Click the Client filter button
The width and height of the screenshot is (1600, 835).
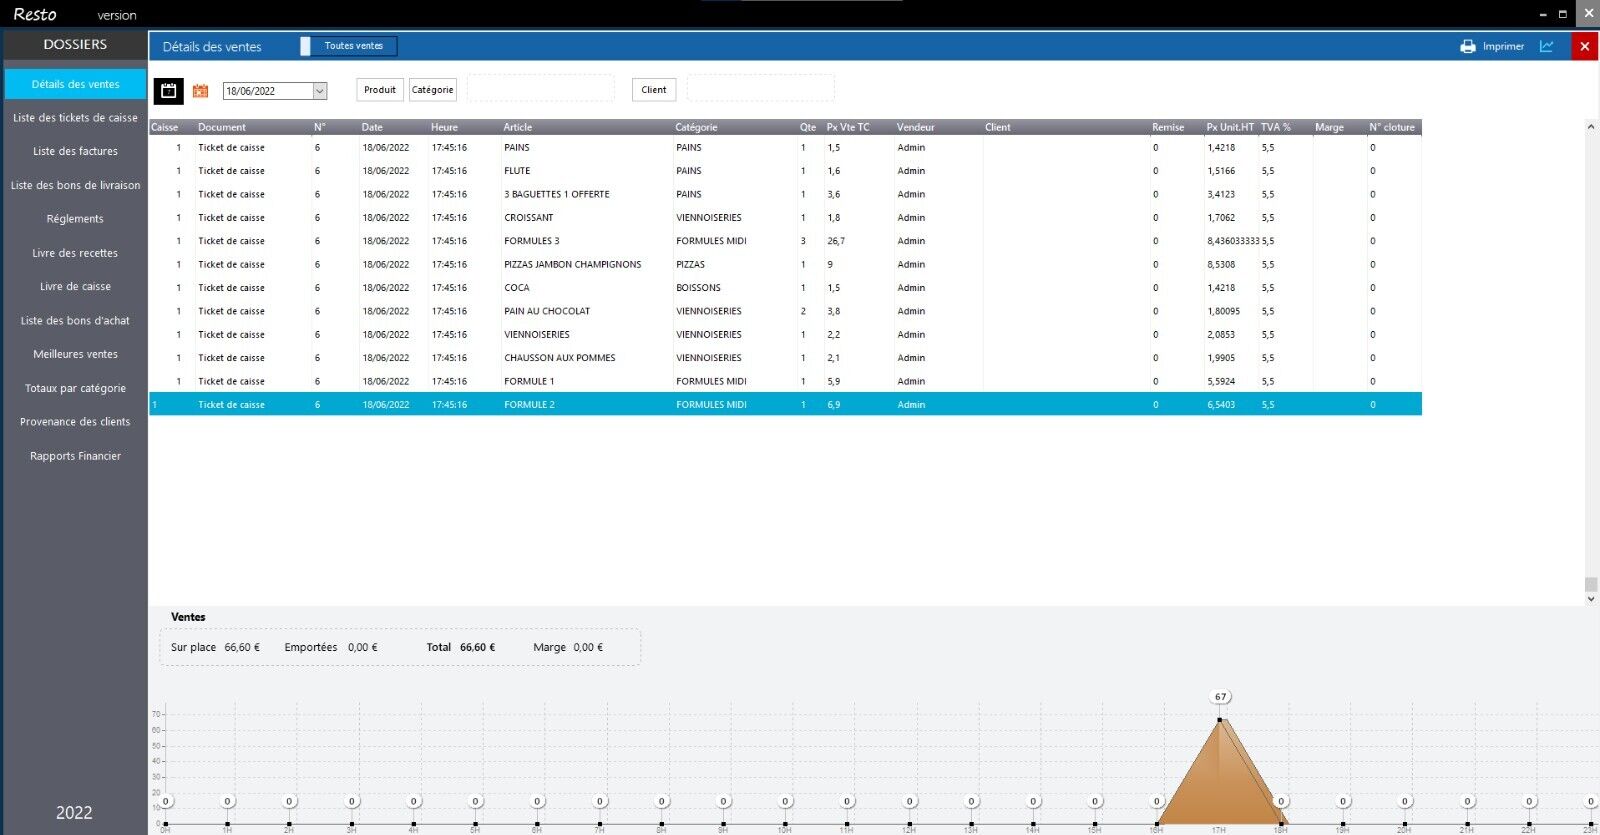tap(653, 90)
